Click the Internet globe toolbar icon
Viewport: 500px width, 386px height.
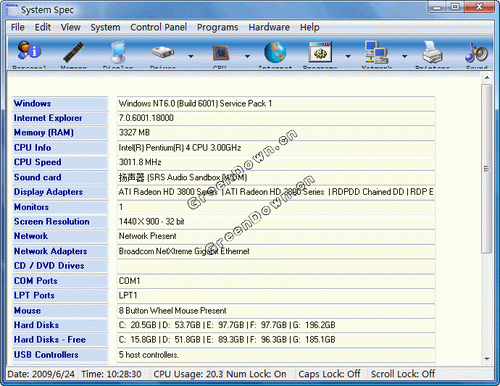(x=275, y=52)
